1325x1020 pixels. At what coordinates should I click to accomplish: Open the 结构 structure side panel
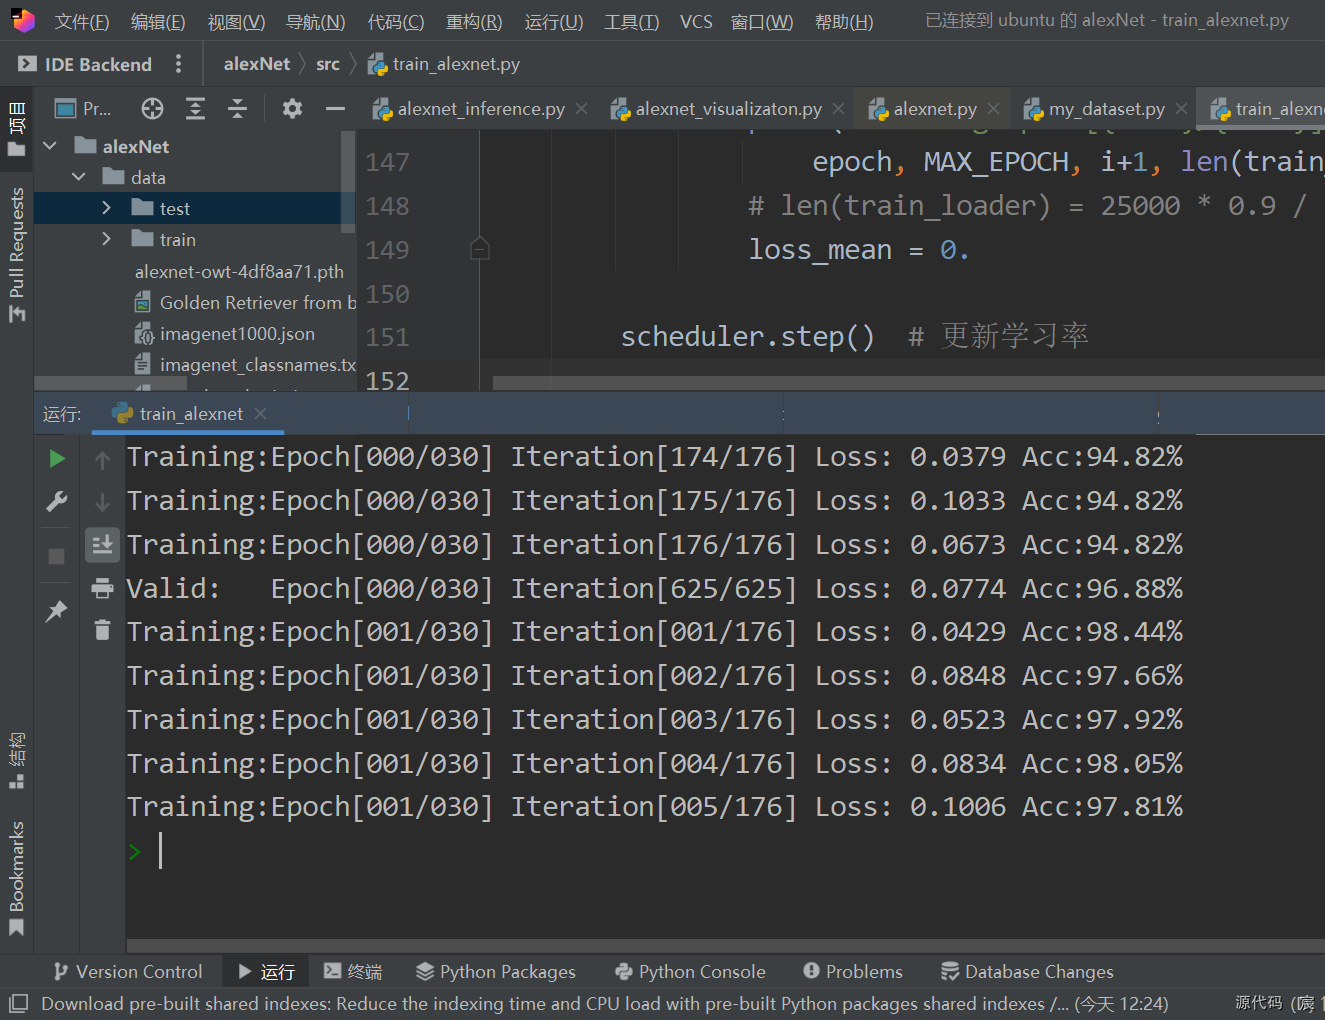coord(17,760)
